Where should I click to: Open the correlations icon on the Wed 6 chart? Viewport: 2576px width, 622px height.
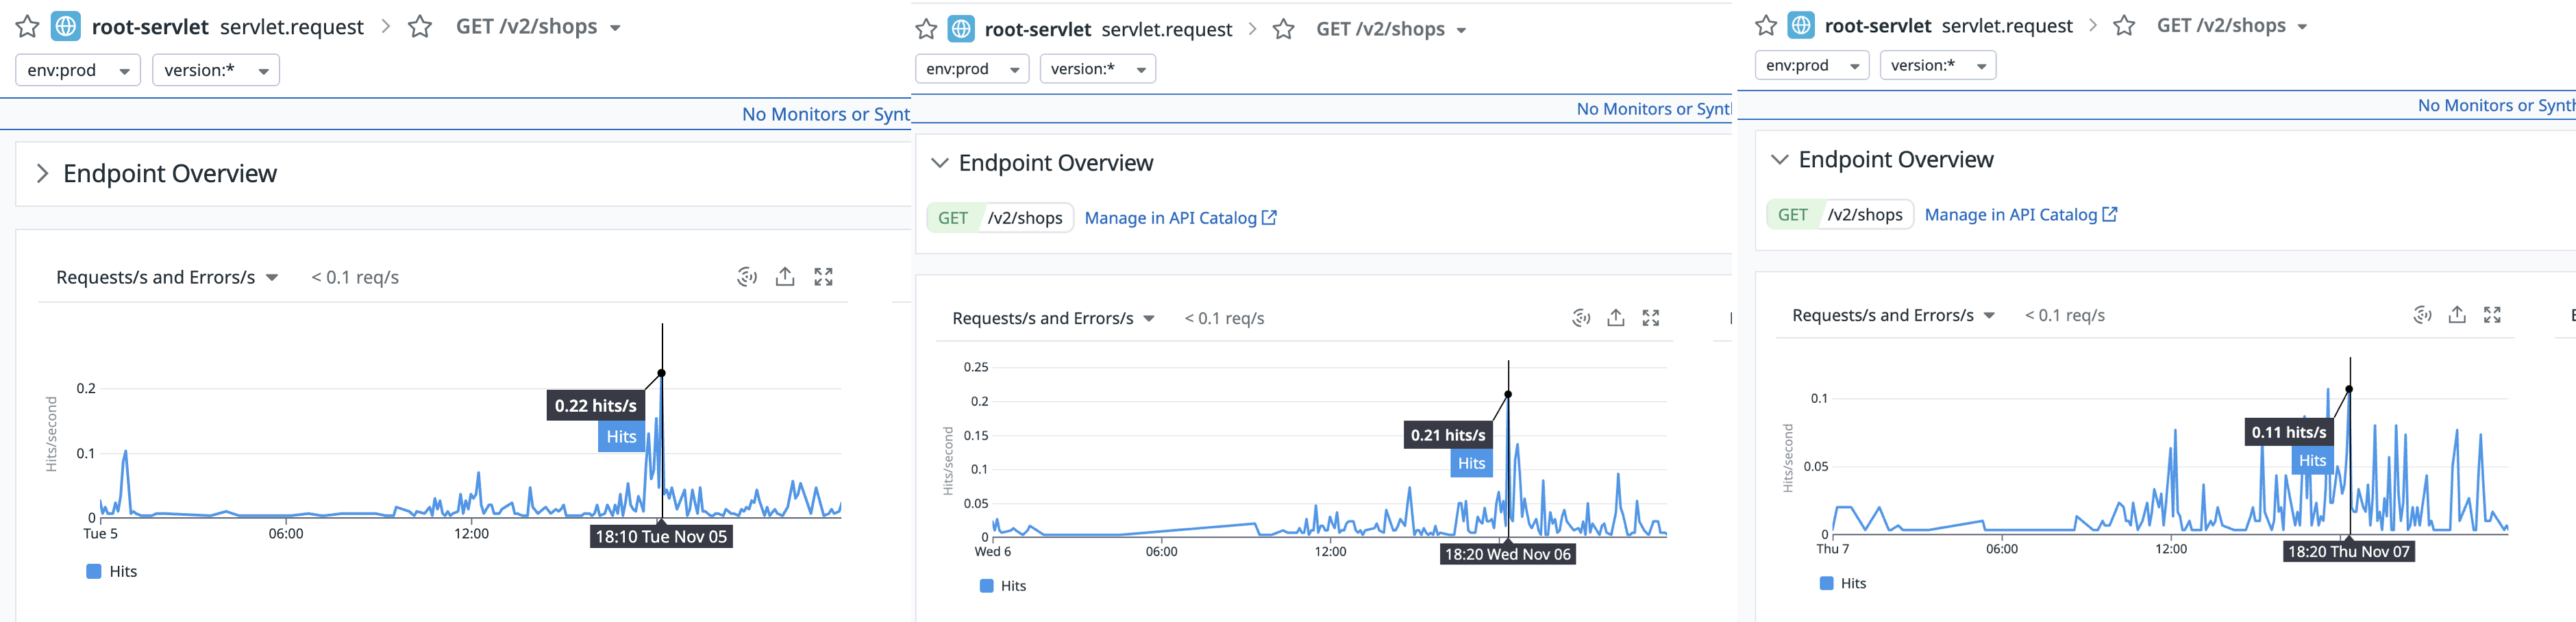[x=1580, y=318]
